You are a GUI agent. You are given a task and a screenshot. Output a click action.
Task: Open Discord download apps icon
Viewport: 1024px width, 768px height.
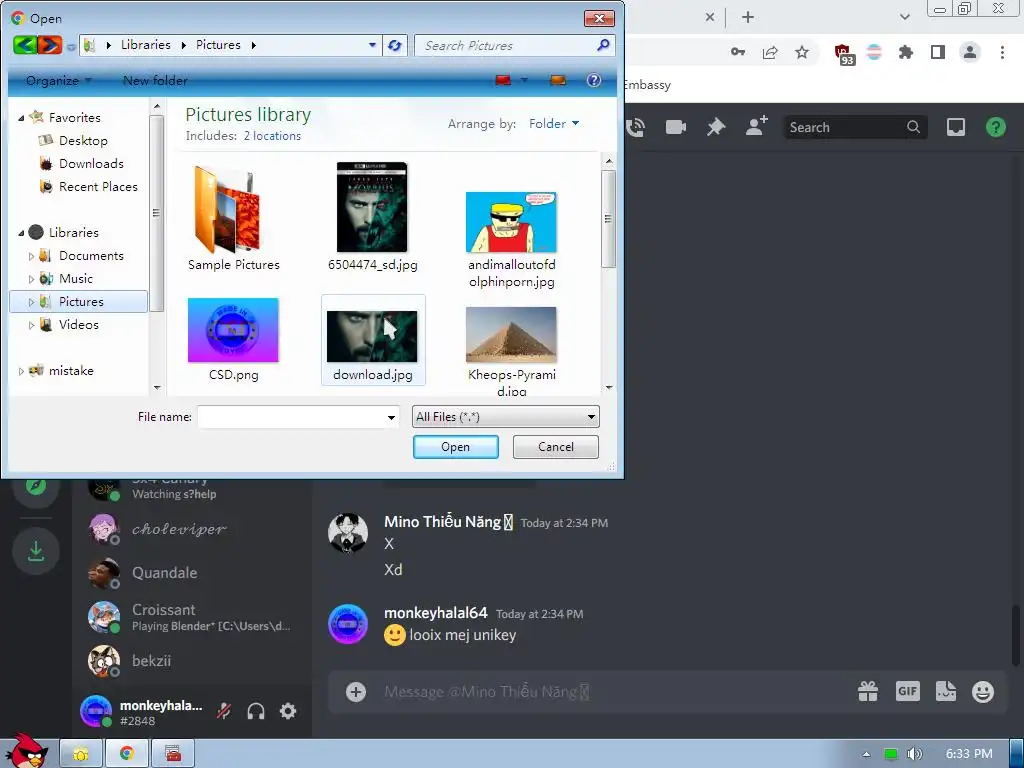point(36,551)
